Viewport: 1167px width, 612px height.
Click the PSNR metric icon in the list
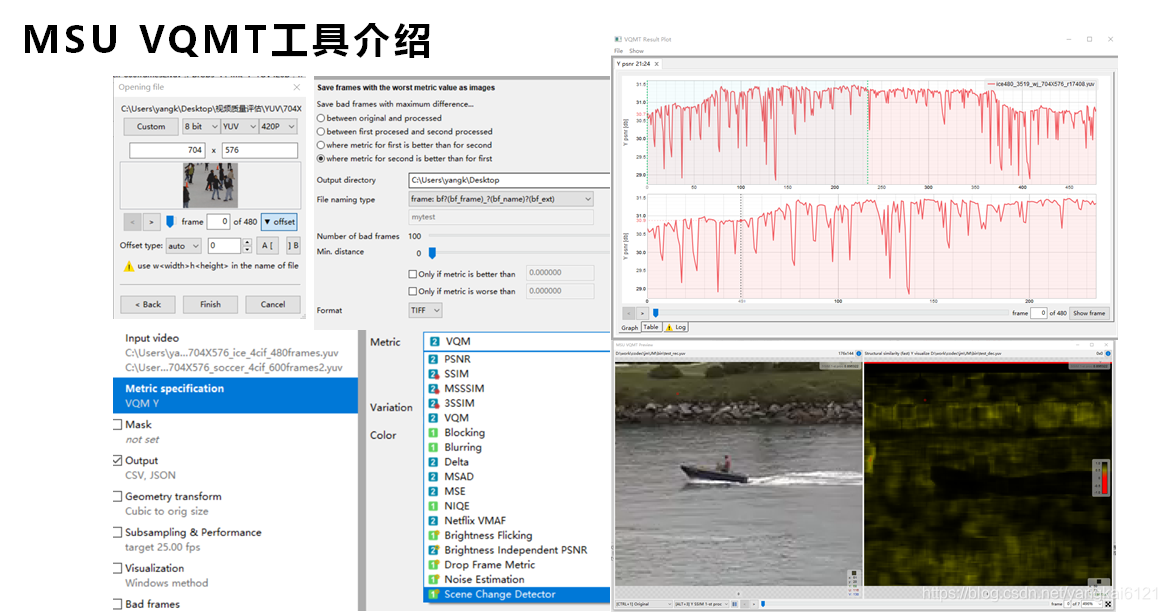tap(433, 359)
